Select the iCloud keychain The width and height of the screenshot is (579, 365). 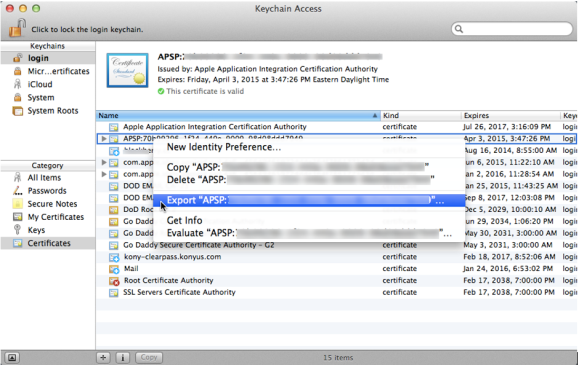48,84
